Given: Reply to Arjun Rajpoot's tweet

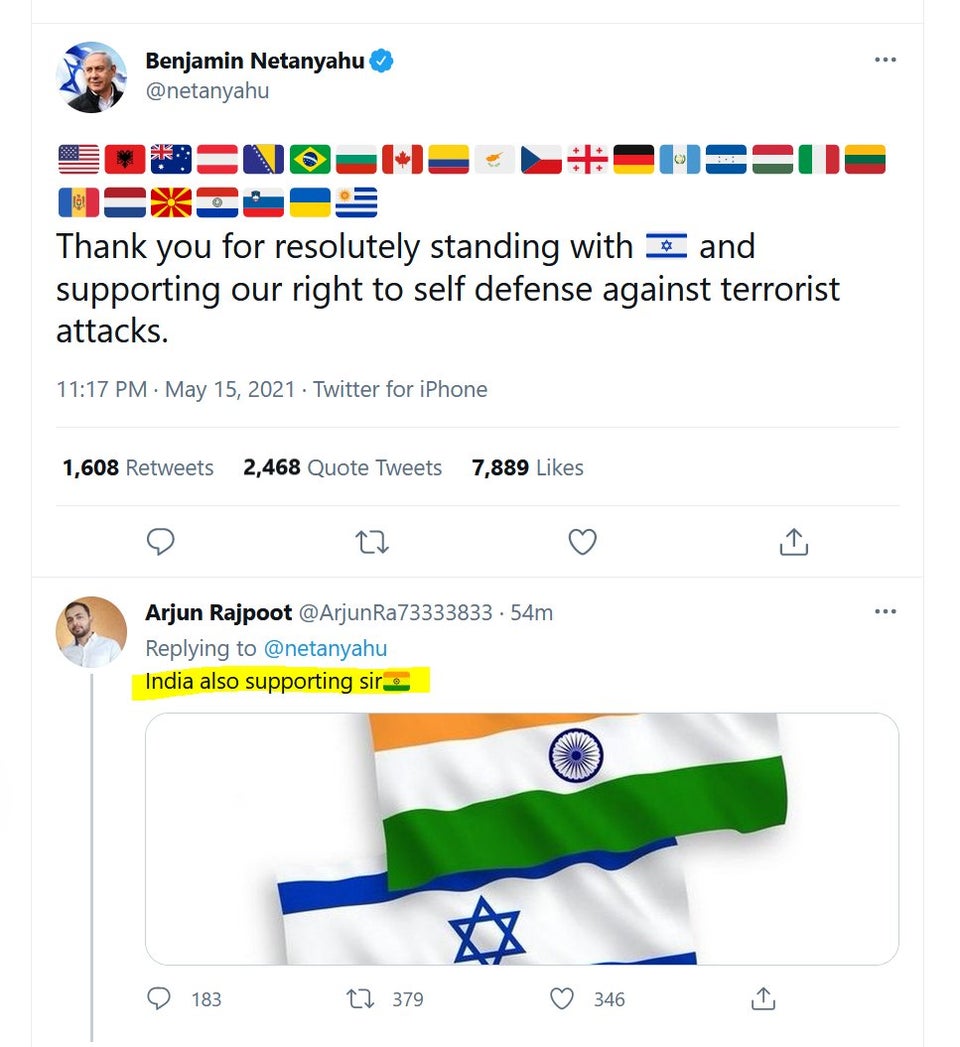Looking at the screenshot, I should point(162,998).
